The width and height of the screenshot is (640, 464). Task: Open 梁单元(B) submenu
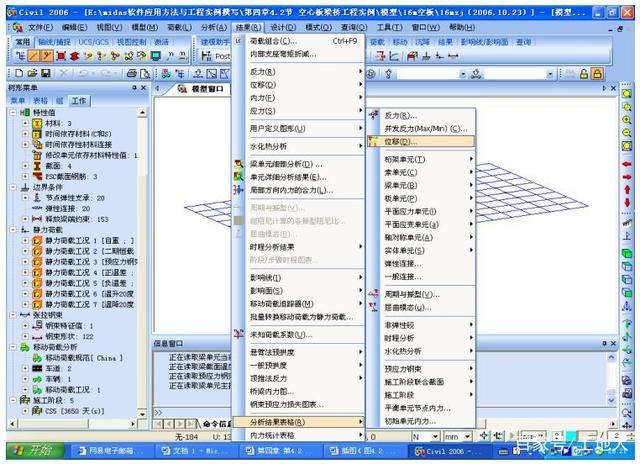pyautogui.click(x=421, y=185)
